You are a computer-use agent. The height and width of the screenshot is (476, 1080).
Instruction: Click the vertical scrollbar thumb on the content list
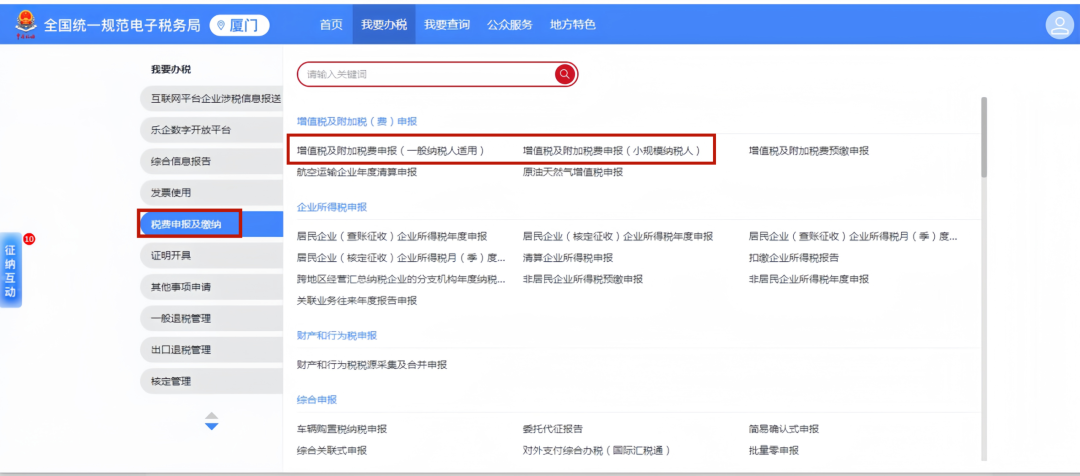point(984,138)
